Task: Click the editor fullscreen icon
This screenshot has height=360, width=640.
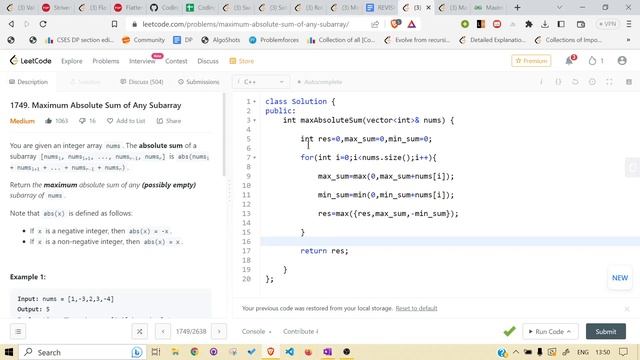Action: [x=609, y=82]
